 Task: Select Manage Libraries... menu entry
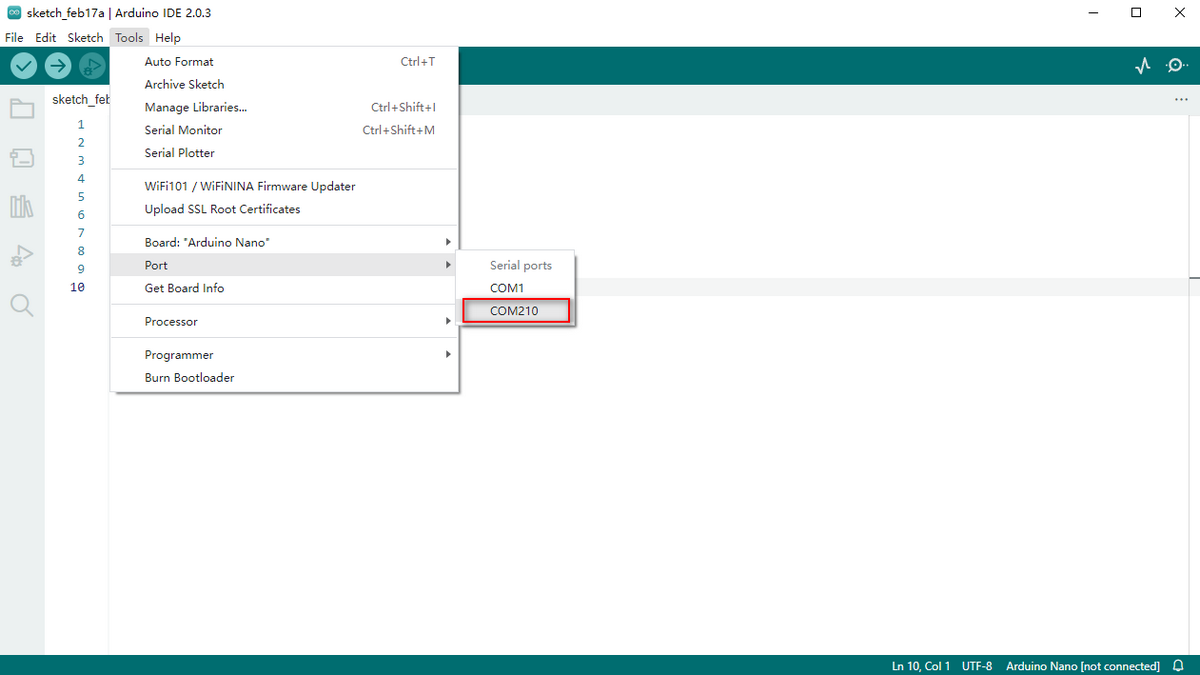click(x=285, y=107)
